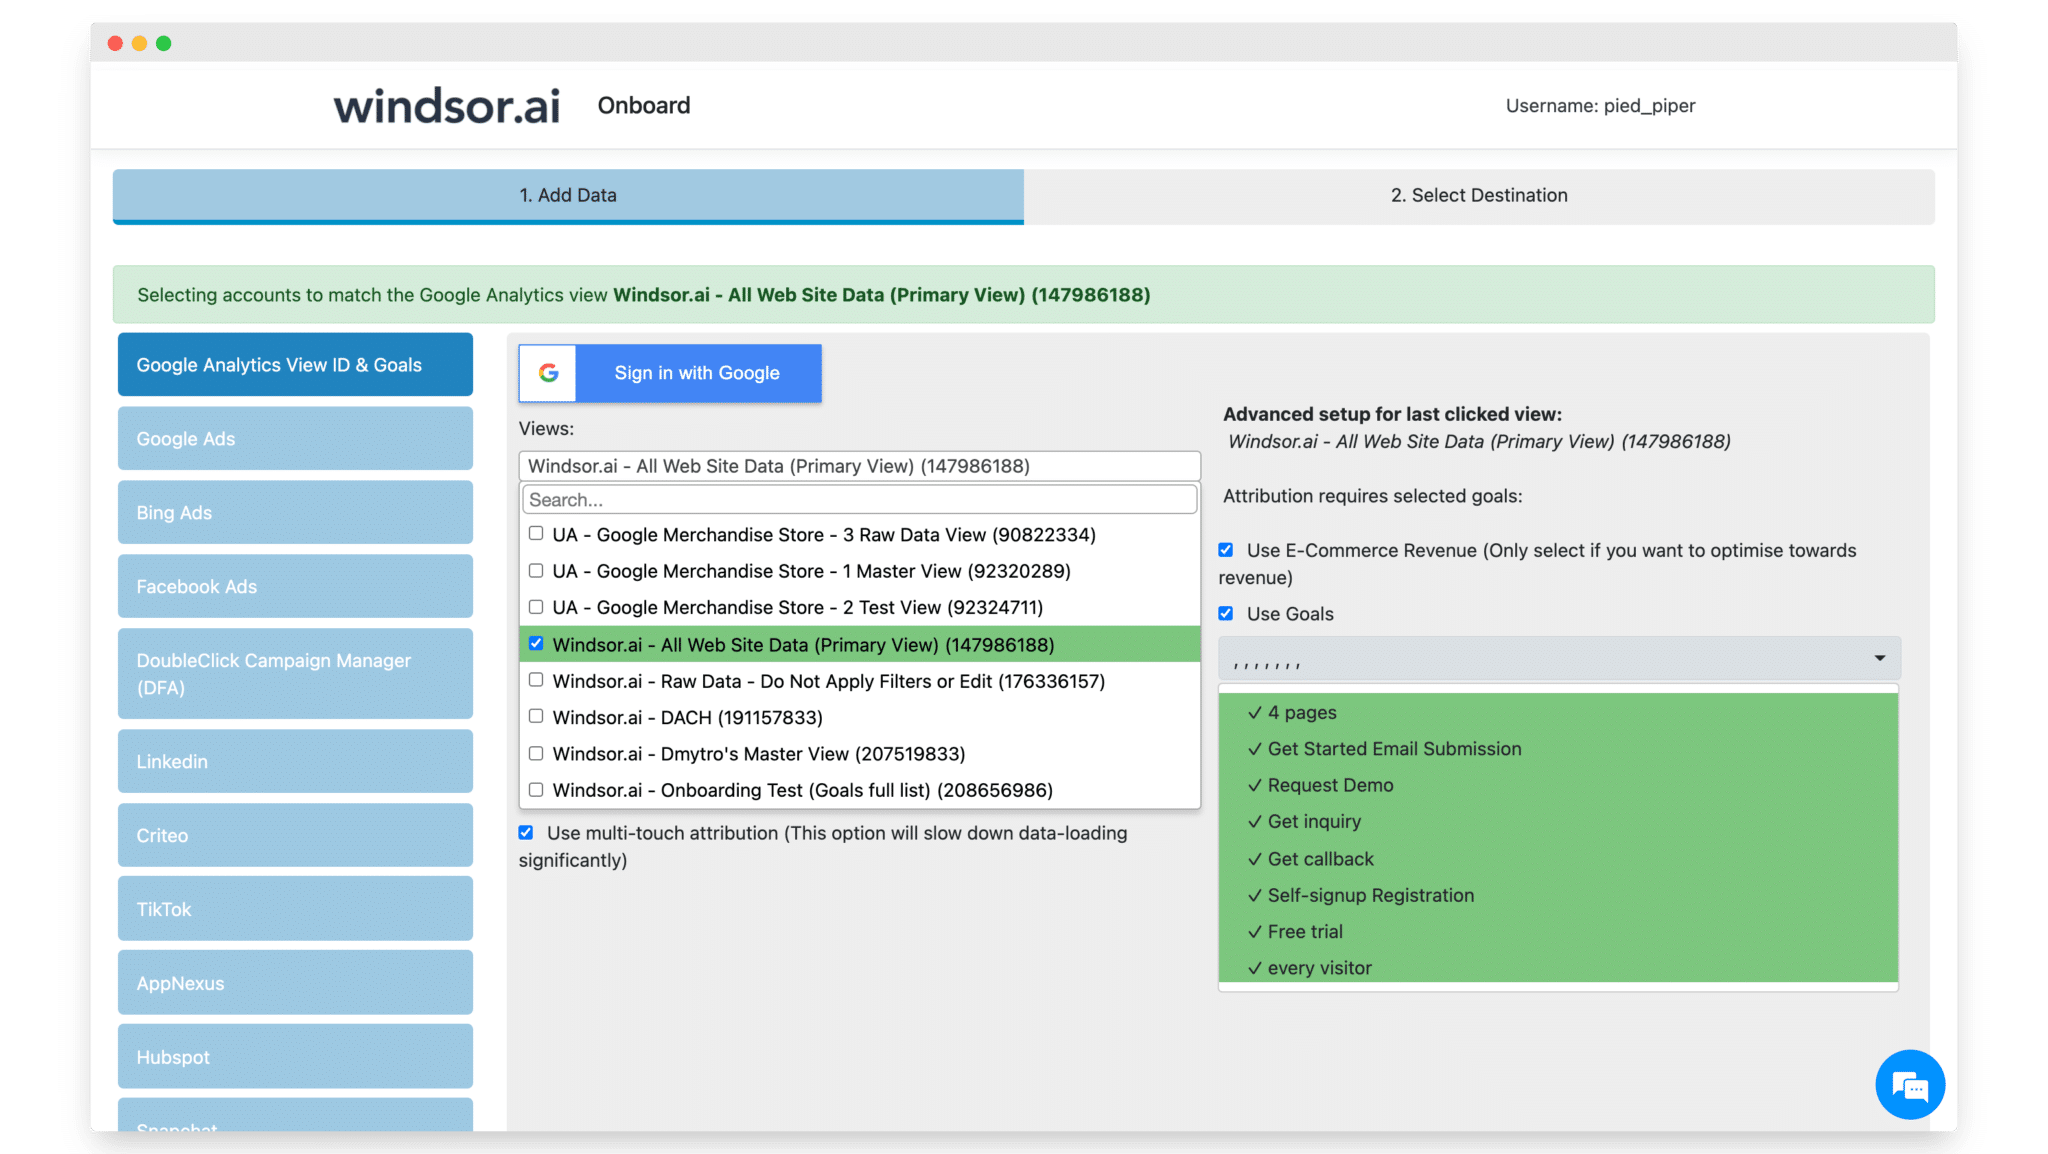This screenshot has width=2048, height=1154.
Task: Open the chat support widget
Action: click(x=1910, y=1084)
